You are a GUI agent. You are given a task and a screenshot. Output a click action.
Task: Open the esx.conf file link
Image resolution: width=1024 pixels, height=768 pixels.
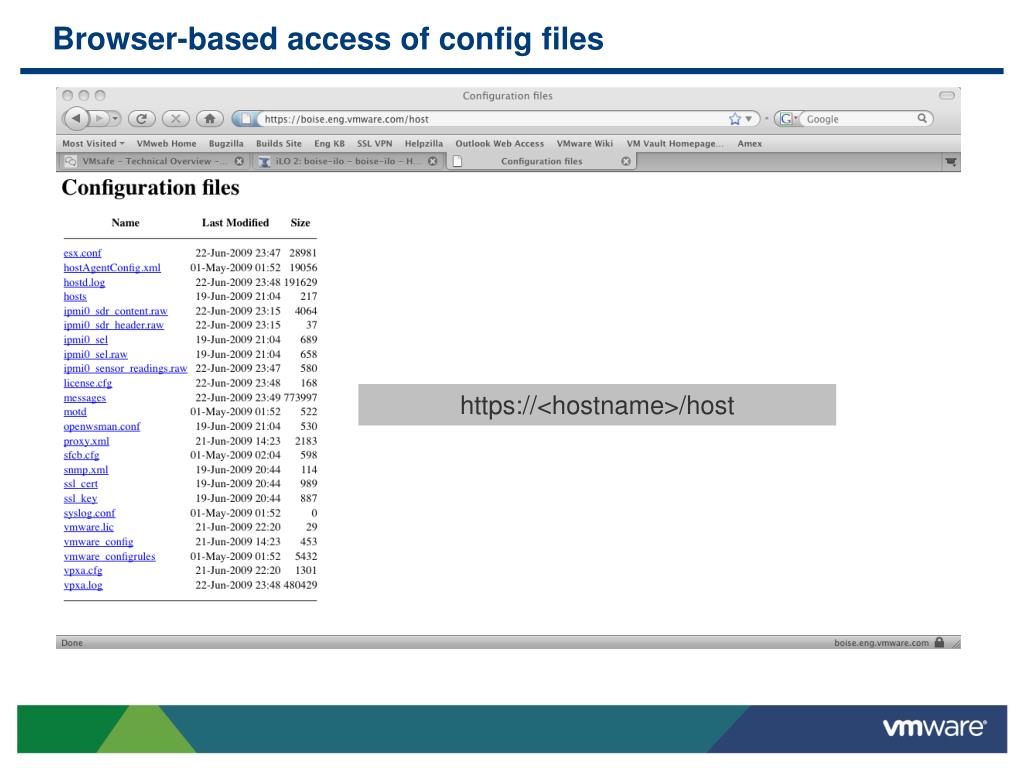[x=82, y=253]
